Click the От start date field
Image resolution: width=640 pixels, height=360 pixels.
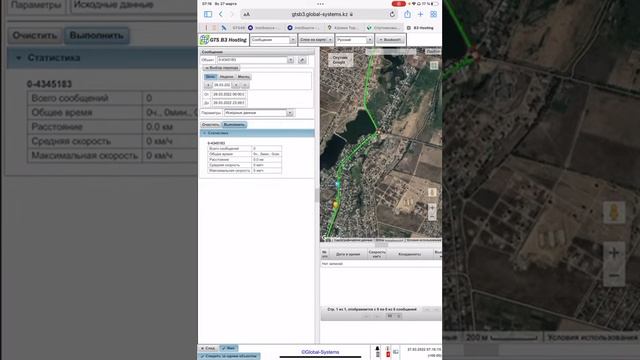pyautogui.click(x=229, y=94)
